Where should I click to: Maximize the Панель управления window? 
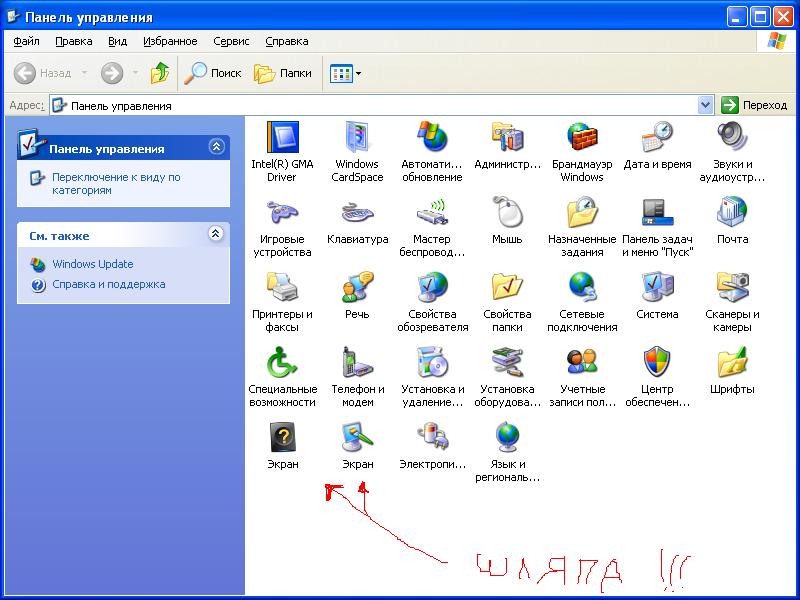tap(760, 18)
